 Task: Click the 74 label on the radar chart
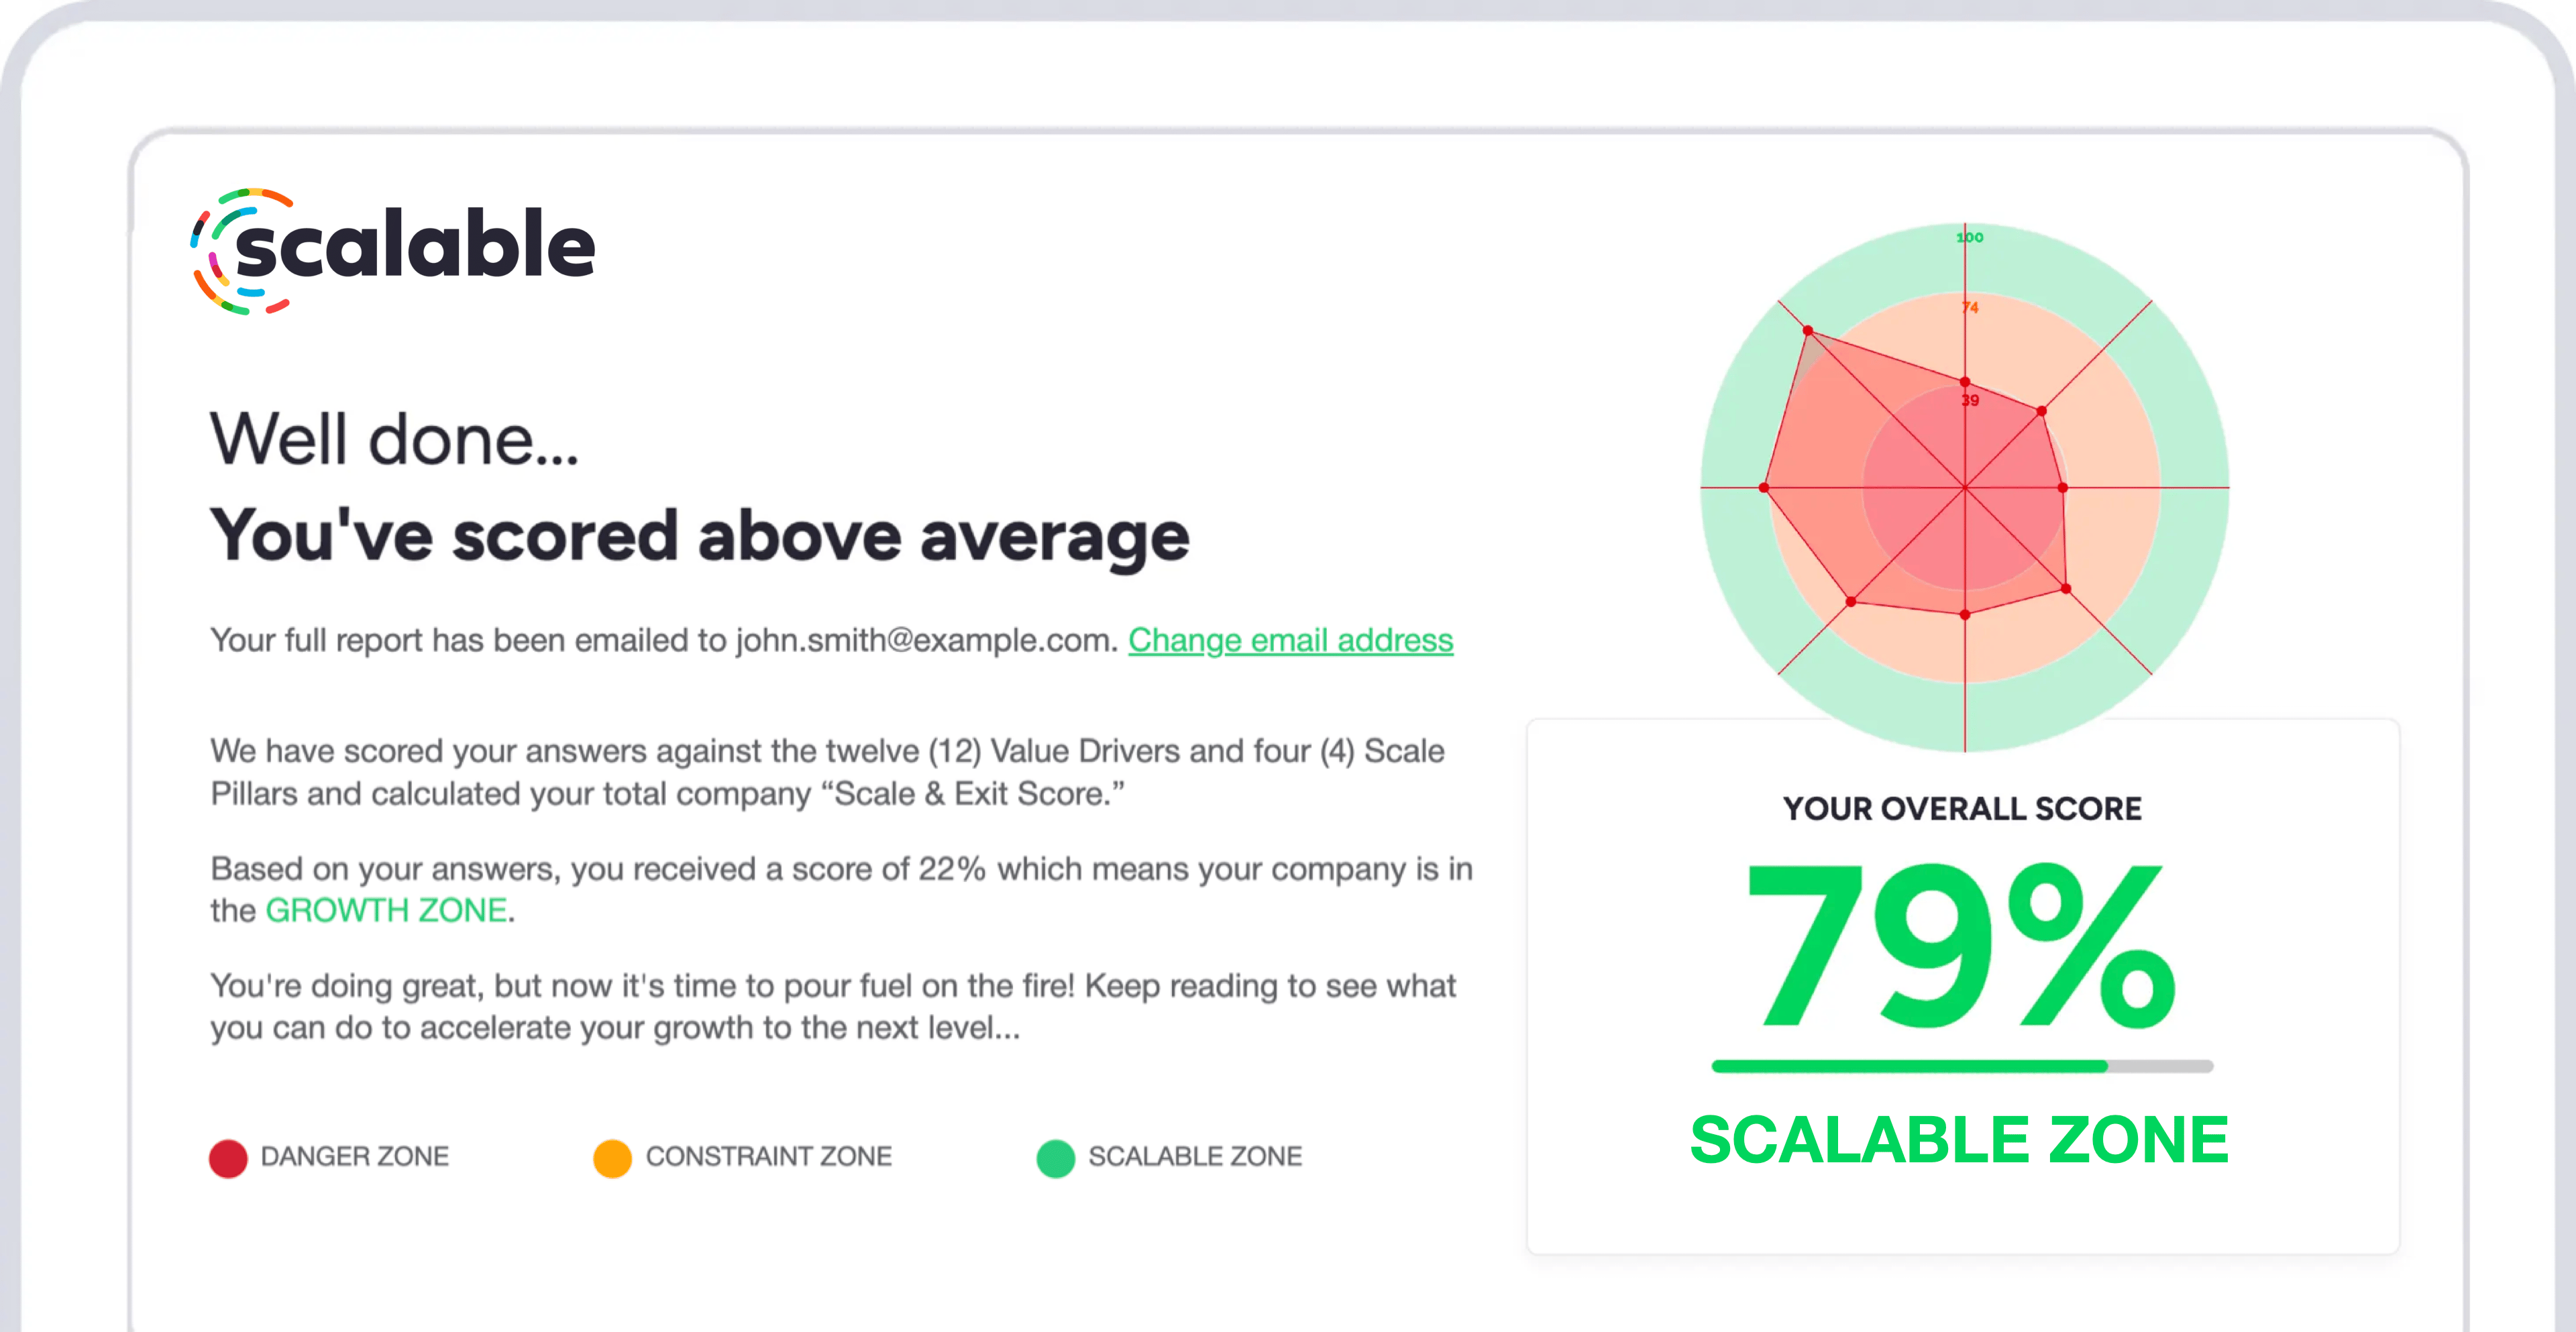point(1970,307)
